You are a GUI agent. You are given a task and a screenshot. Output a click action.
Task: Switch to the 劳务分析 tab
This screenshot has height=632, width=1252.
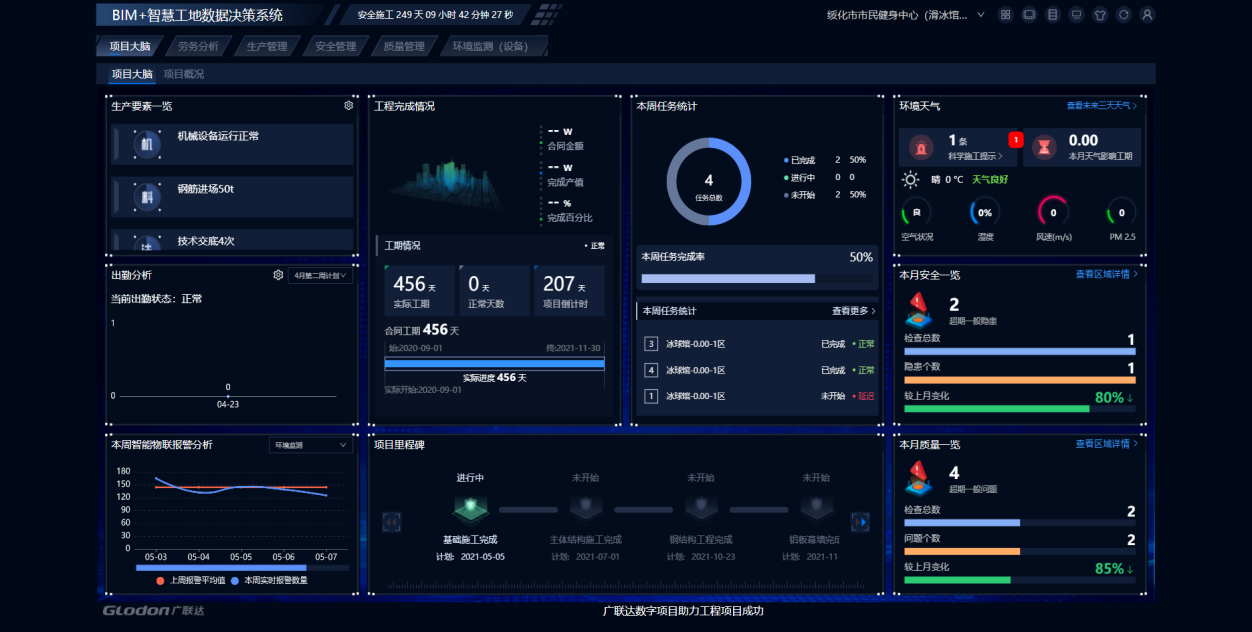(198, 46)
